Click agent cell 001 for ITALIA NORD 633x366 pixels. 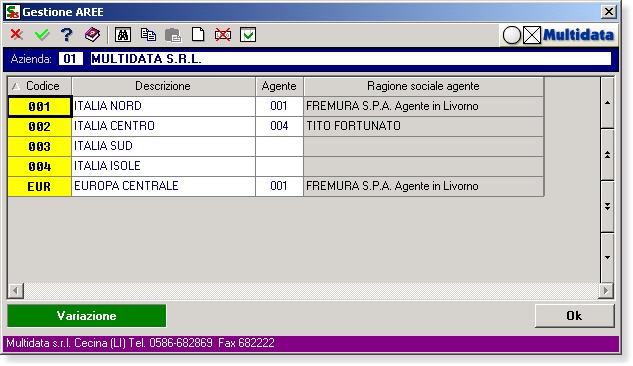pos(279,106)
